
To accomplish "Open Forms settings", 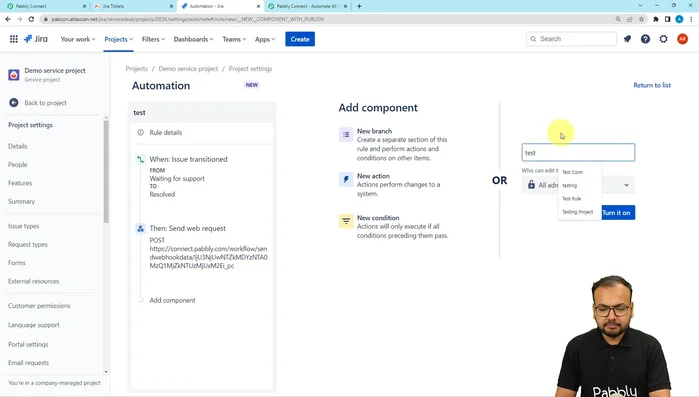I will tap(16, 263).
